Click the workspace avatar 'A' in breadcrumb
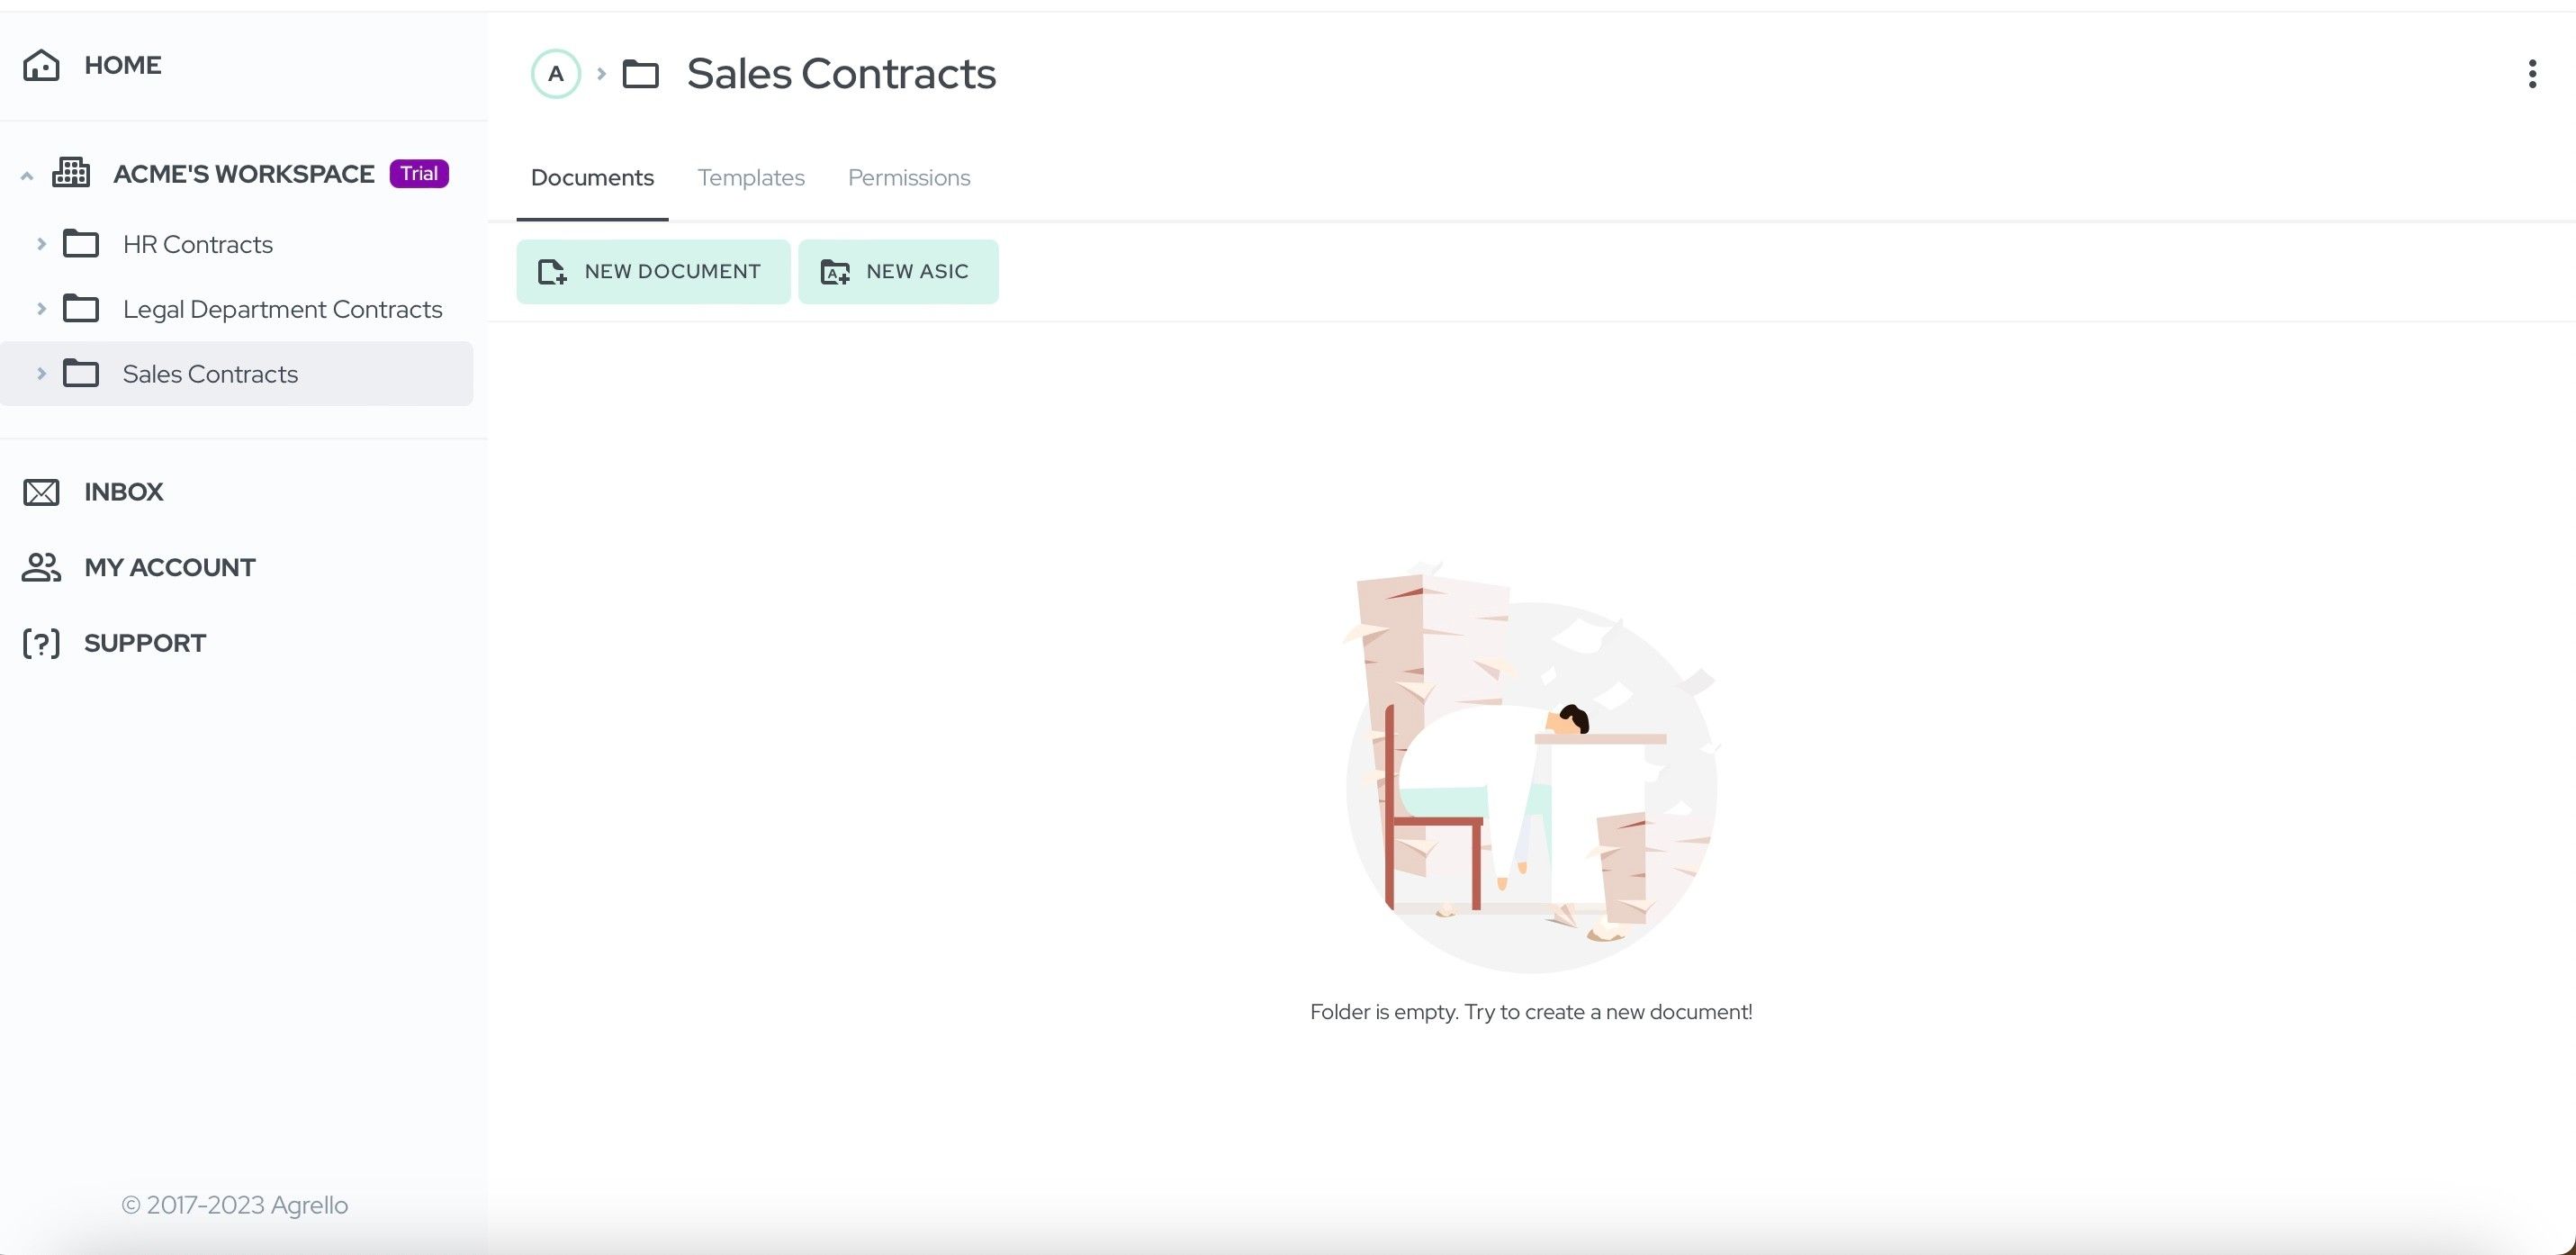2576x1255 pixels. [556, 74]
